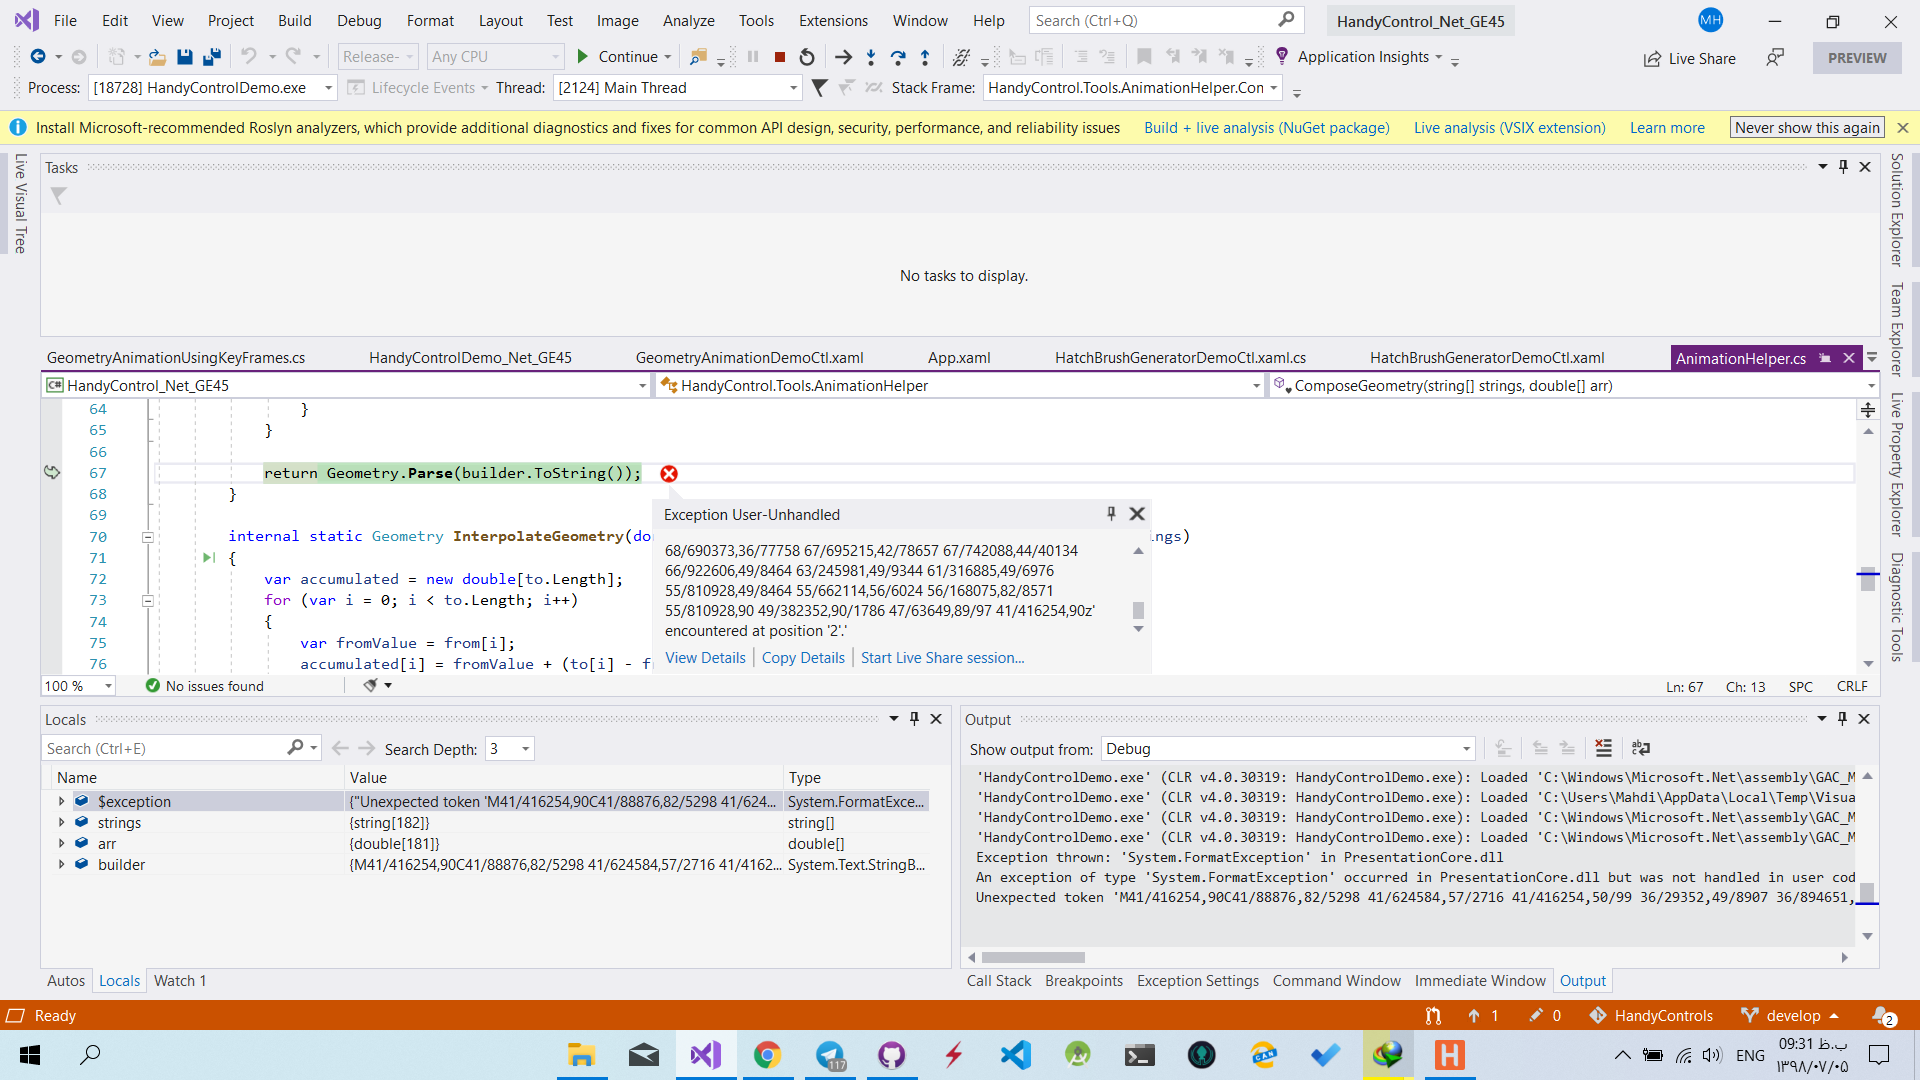This screenshot has width=1920, height=1080.
Task: Open the Process dropdown
Action: pyautogui.click(x=328, y=88)
